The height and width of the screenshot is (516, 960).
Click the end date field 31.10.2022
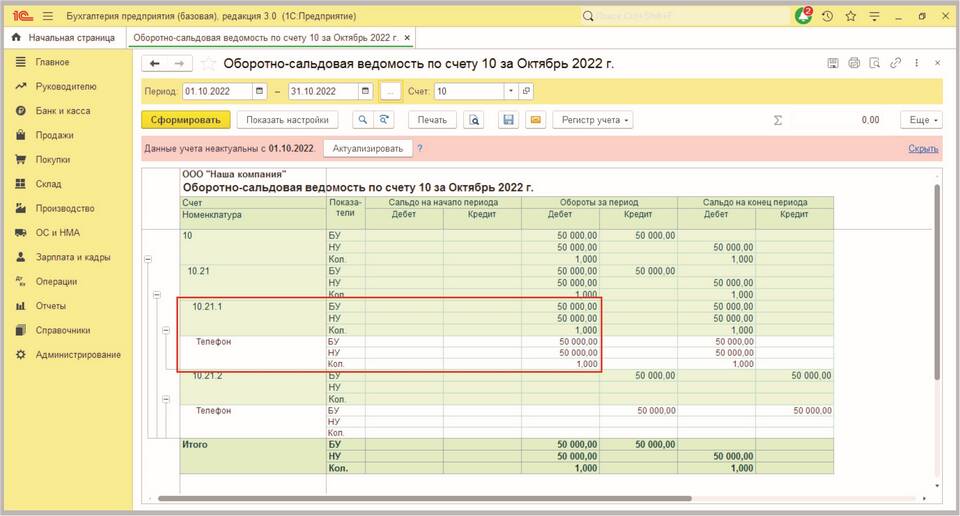[x=323, y=91]
